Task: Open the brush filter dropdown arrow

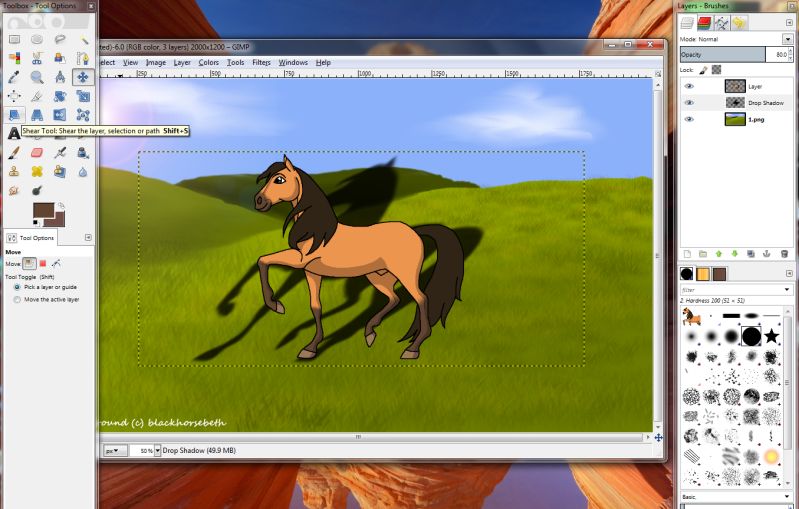Action: click(788, 290)
